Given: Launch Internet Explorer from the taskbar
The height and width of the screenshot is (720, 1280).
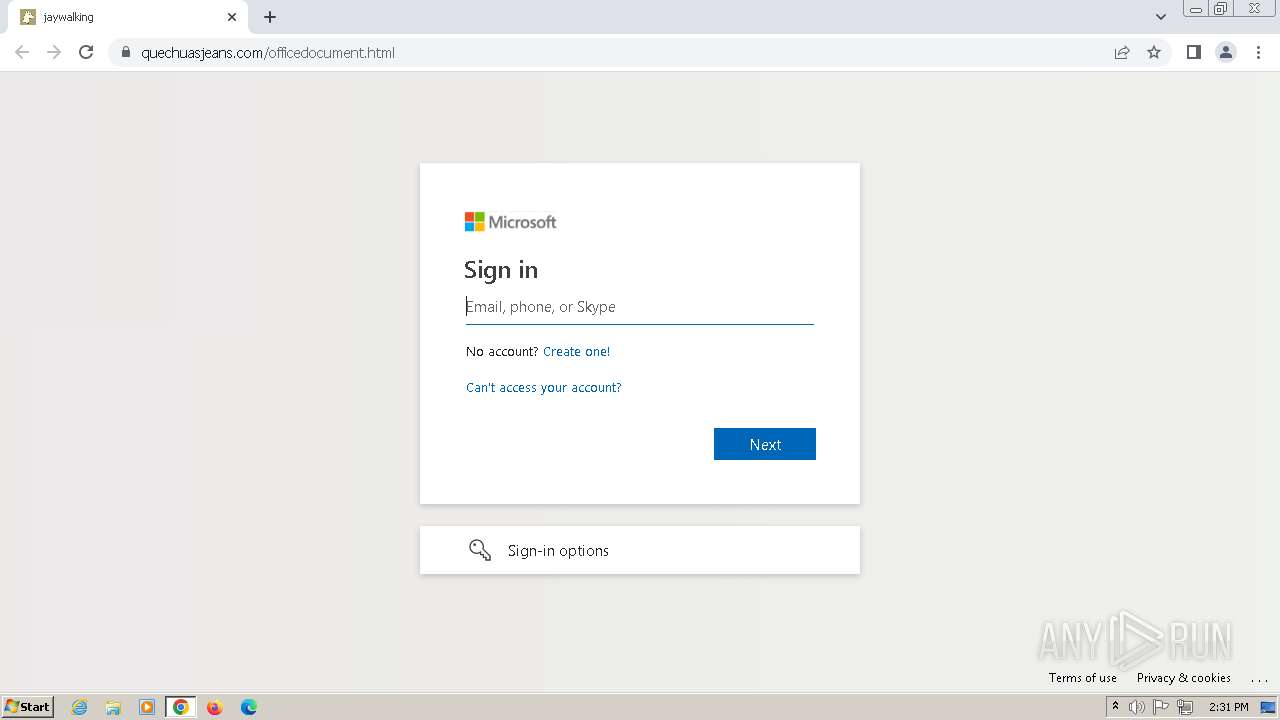Looking at the screenshot, I should click(x=80, y=707).
